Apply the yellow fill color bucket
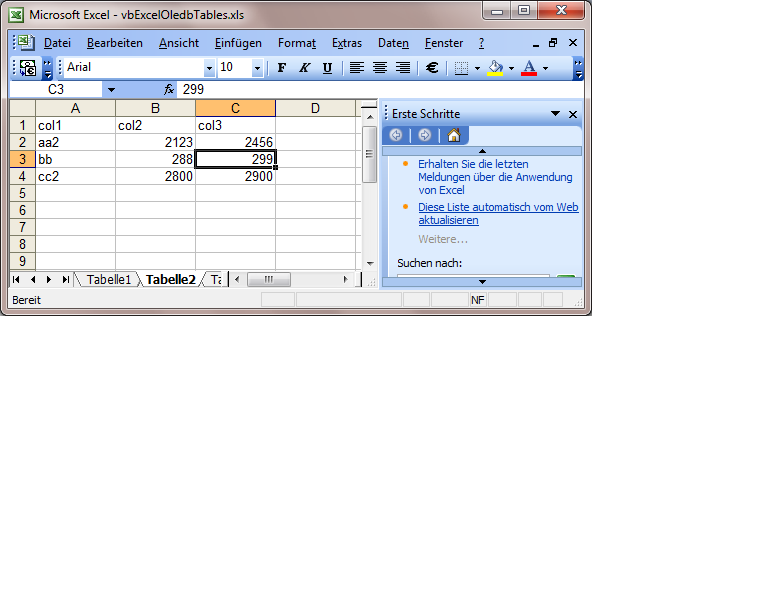Screen dimensions: 768x614 pyautogui.click(x=495, y=68)
